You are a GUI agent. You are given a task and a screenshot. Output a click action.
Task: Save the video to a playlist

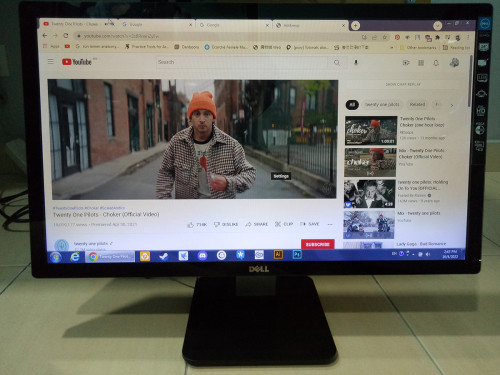[x=310, y=224]
